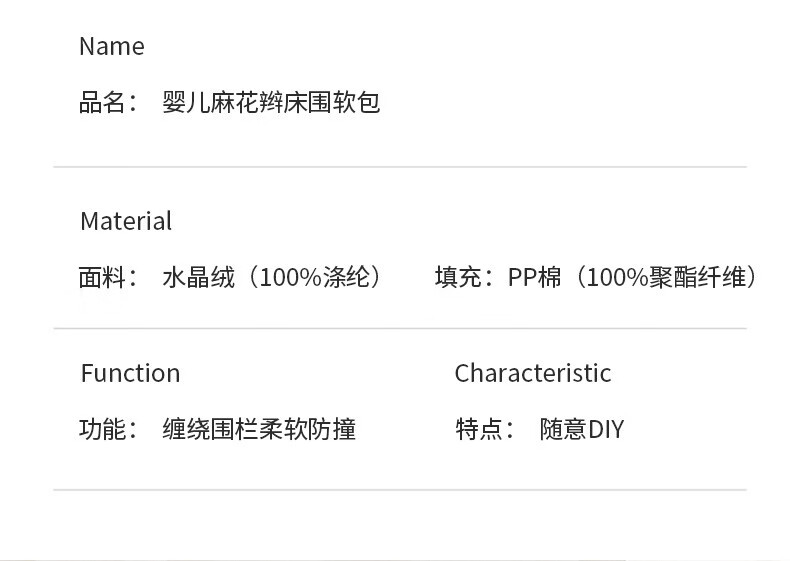The height and width of the screenshot is (561, 790).
Task: Click the PP棉 filling word
Action: tap(535, 277)
